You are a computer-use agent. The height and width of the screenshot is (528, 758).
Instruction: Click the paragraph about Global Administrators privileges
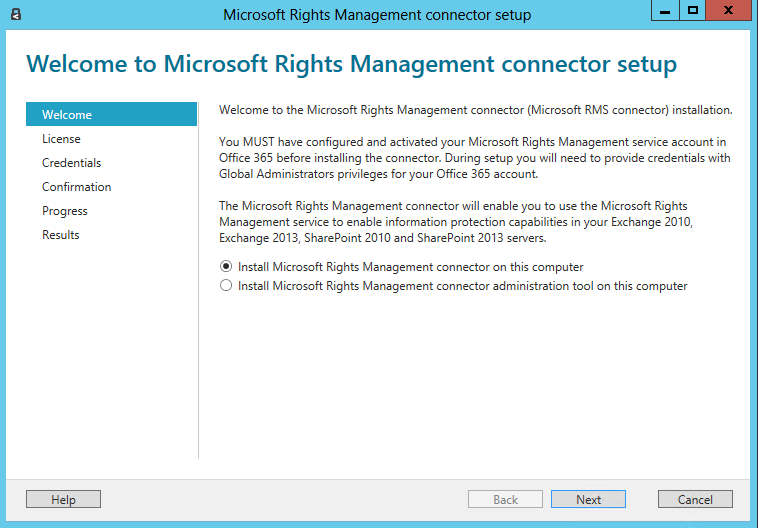tap(475, 158)
